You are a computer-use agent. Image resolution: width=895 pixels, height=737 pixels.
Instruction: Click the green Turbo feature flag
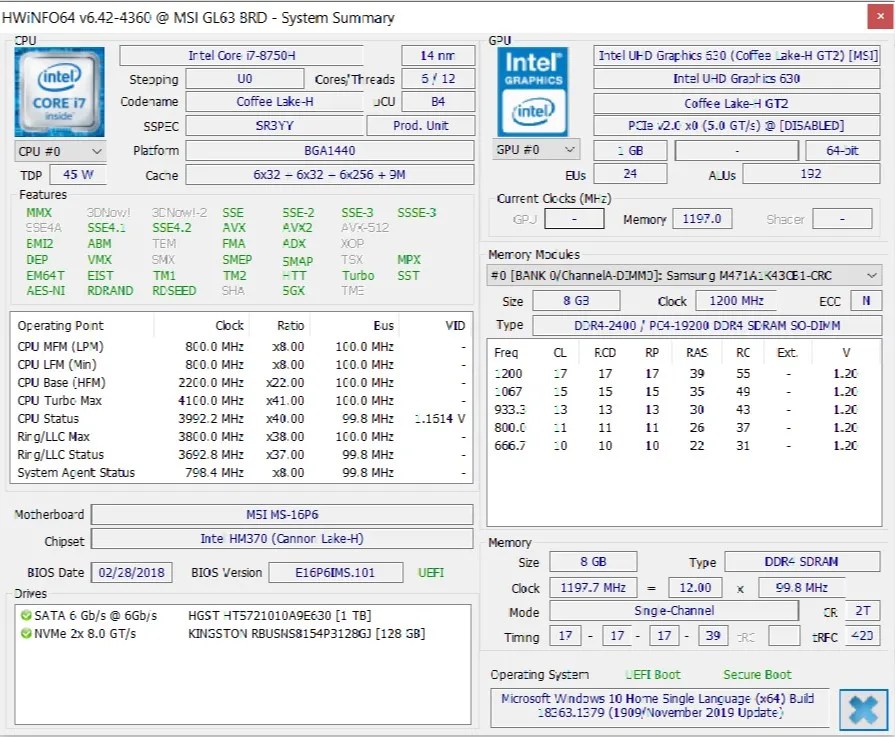click(361, 275)
